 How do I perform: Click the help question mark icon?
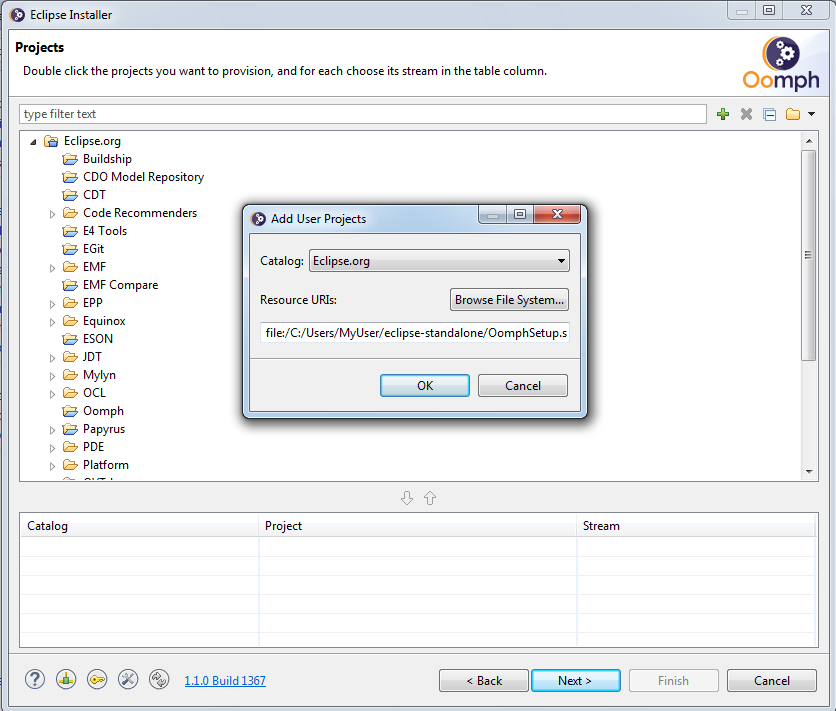pyautogui.click(x=35, y=680)
